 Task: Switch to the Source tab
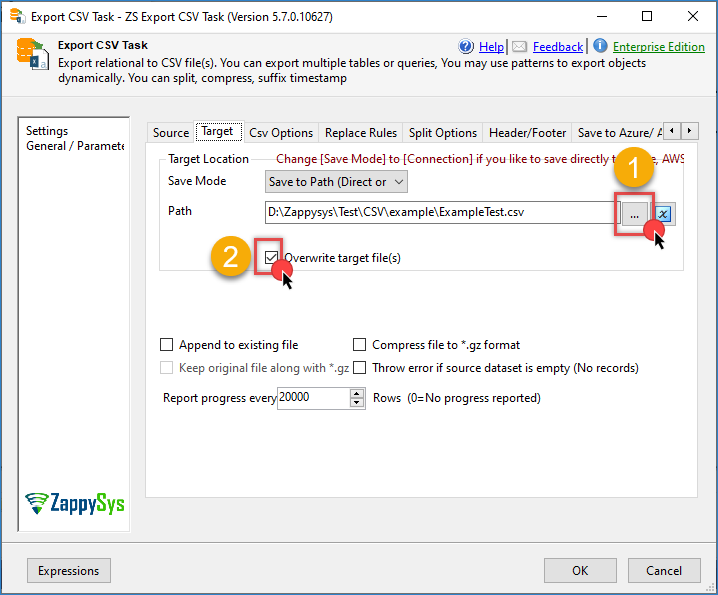(171, 133)
